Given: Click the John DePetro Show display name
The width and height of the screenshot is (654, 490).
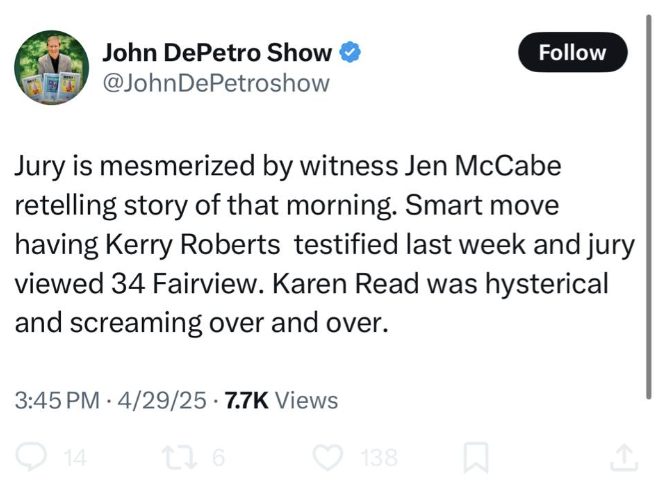Looking at the screenshot, I should 218,51.
